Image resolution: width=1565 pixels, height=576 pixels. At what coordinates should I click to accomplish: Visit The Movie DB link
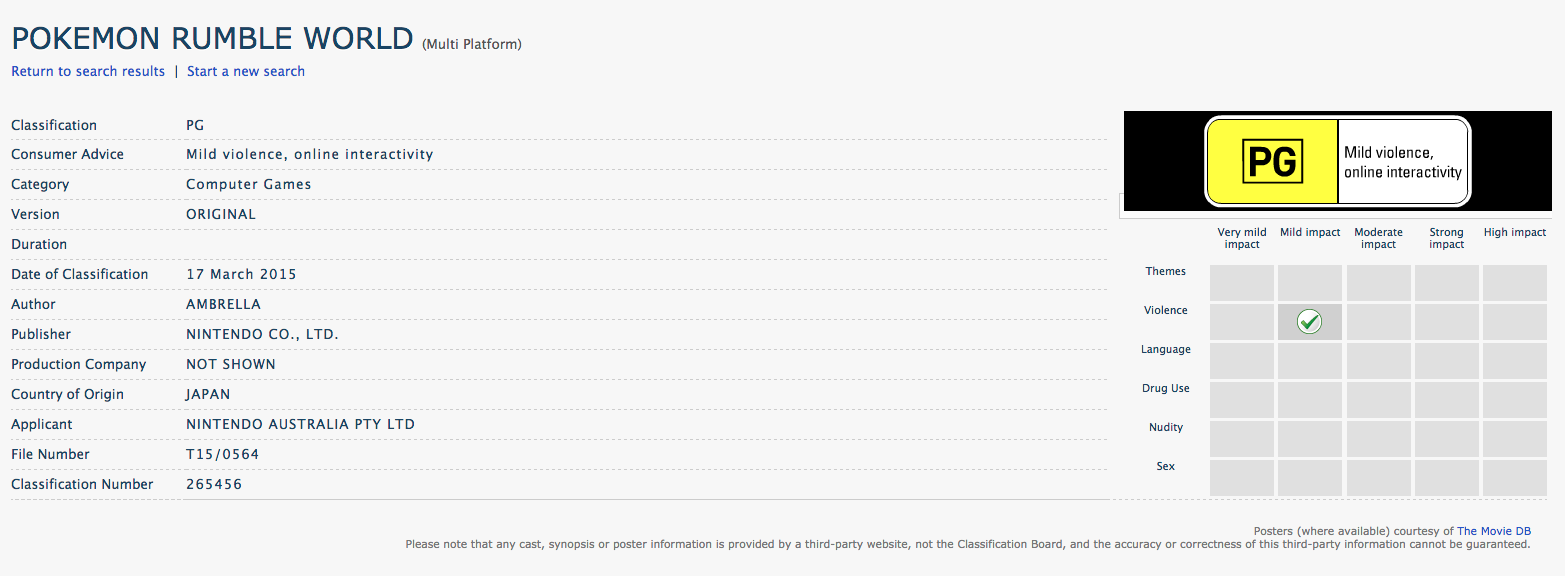pyautogui.click(x=1494, y=531)
